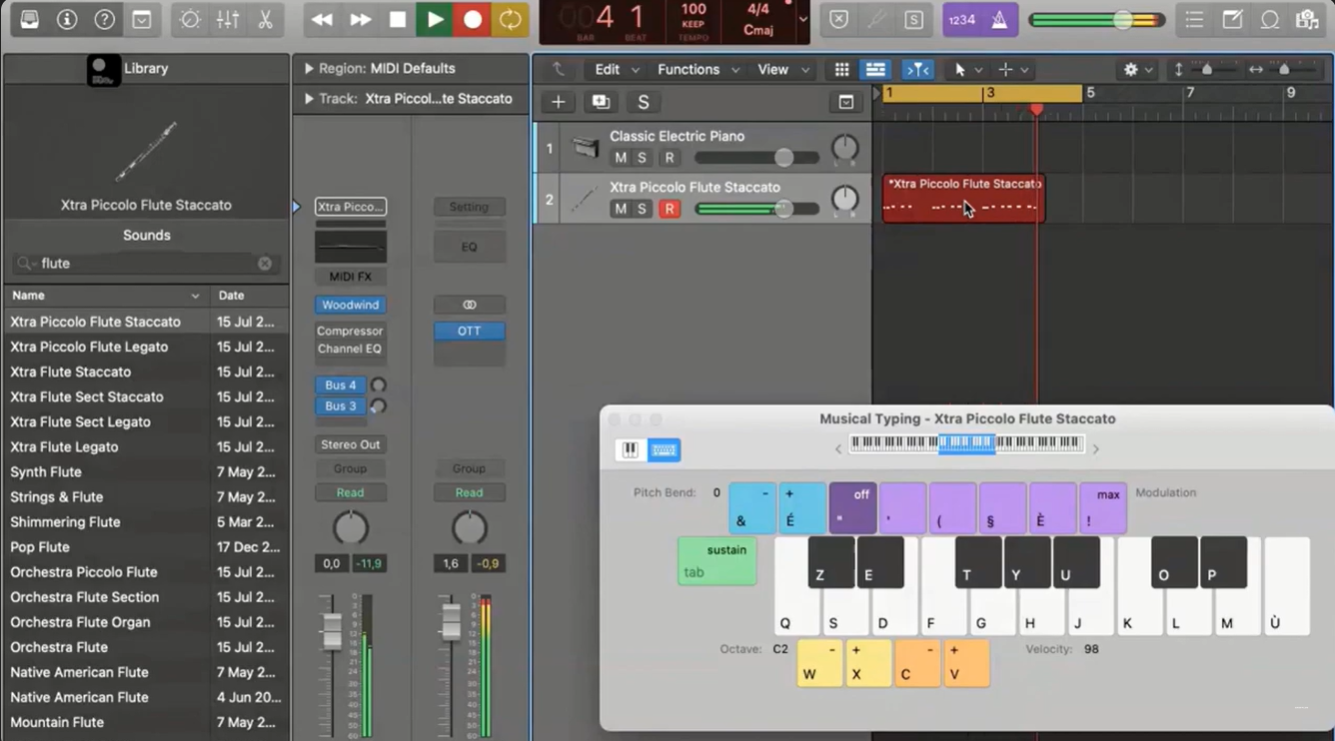Image resolution: width=1335 pixels, height=741 pixels.
Task: Open the Mixer from the control bar
Action: click(227, 20)
